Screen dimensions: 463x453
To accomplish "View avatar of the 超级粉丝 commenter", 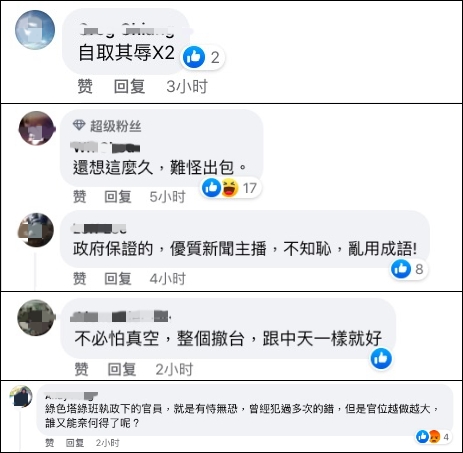I will [x=37, y=128].
